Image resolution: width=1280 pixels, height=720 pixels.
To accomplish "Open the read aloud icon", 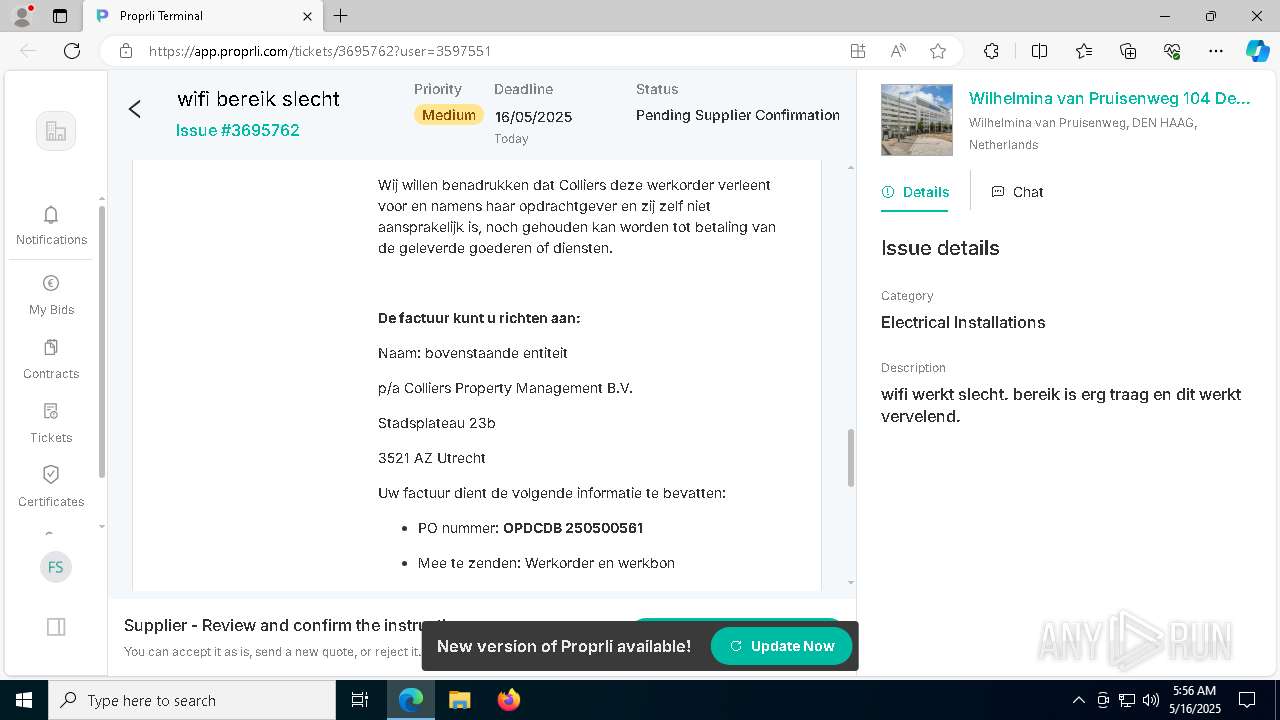I will pyautogui.click(x=898, y=51).
